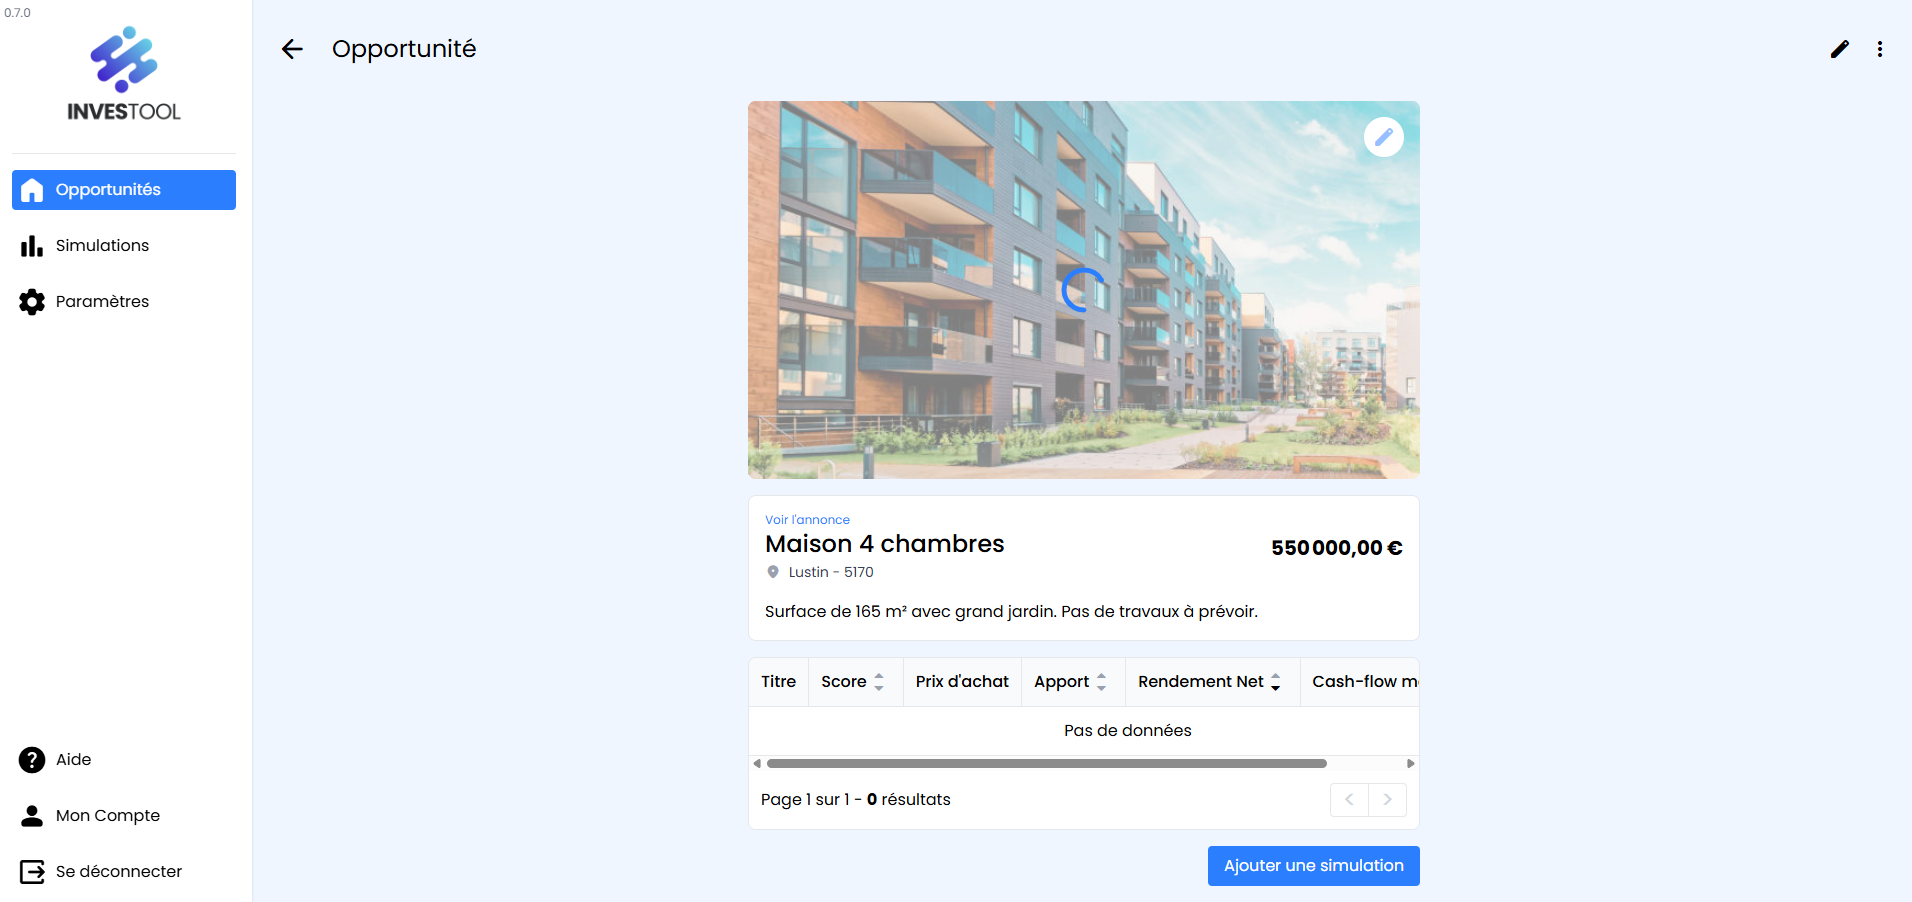Open the three-dot more options menu

click(1880, 49)
